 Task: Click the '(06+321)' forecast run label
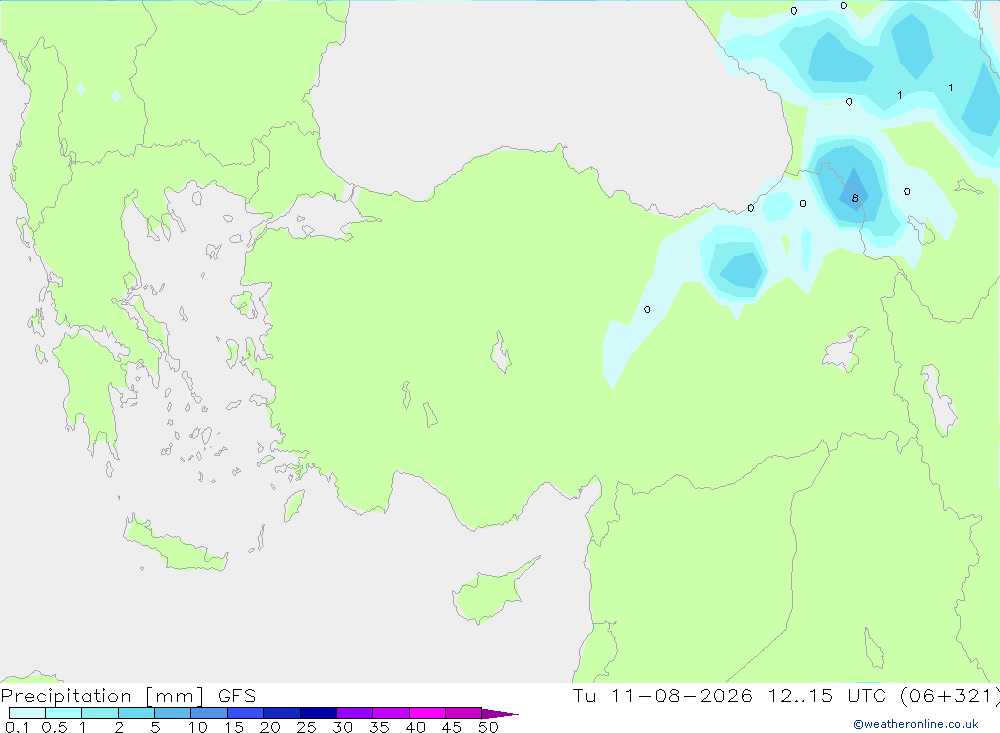coord(949,696)
